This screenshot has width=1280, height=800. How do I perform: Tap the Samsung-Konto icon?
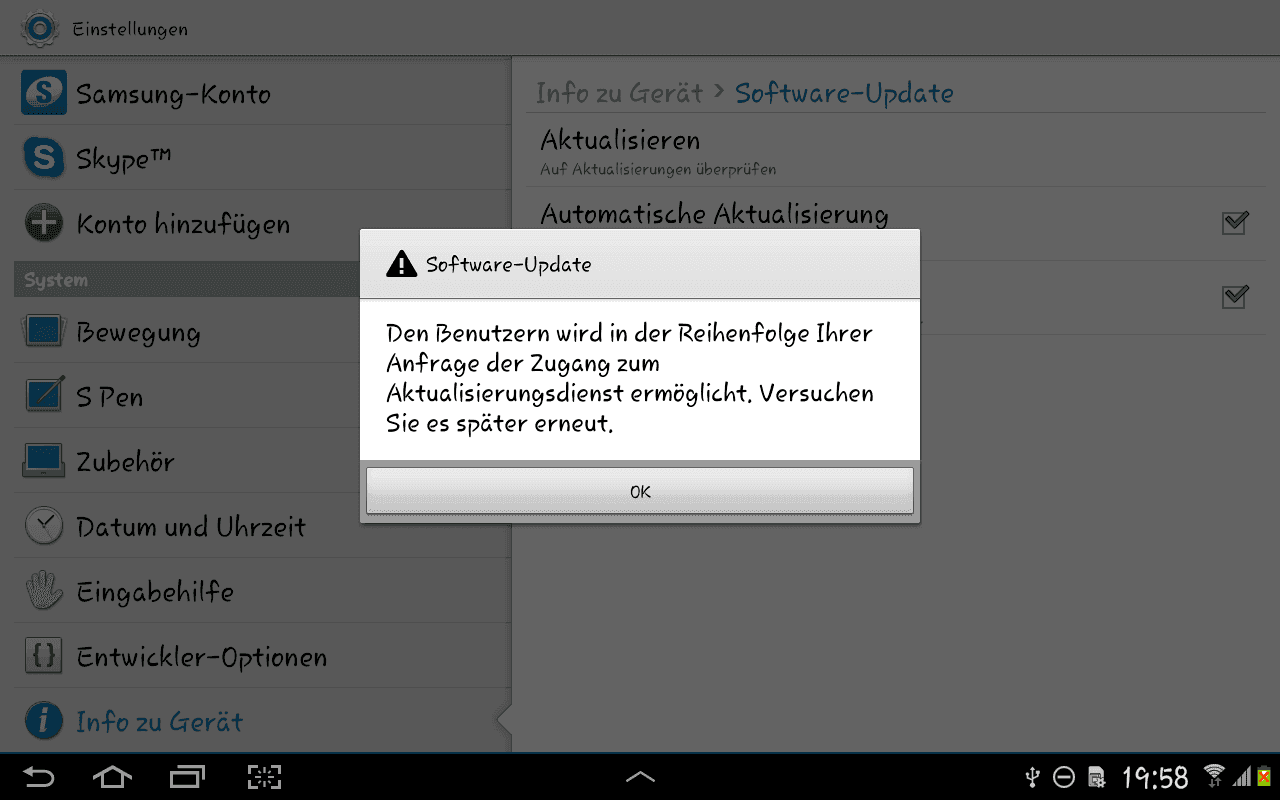43,94
